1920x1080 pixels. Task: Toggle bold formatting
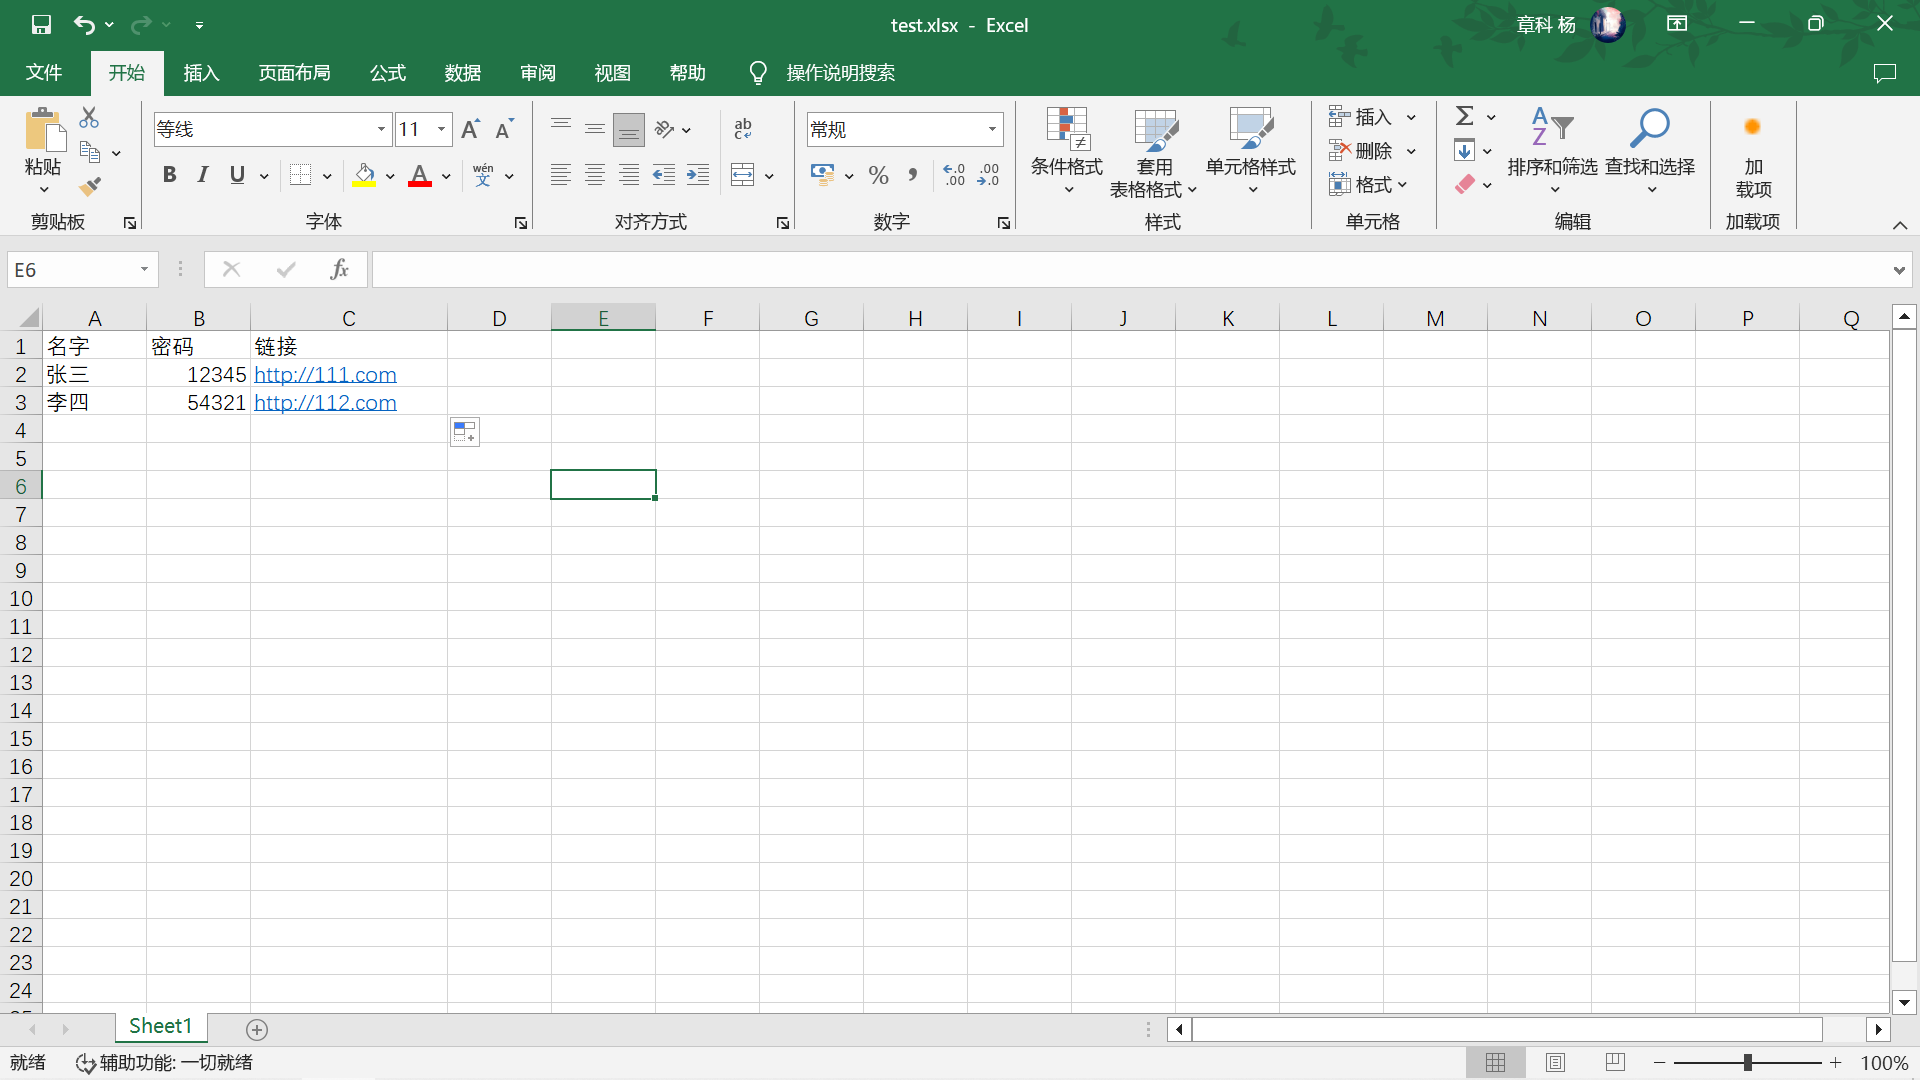pyautogui.click(x=169, y=175)
